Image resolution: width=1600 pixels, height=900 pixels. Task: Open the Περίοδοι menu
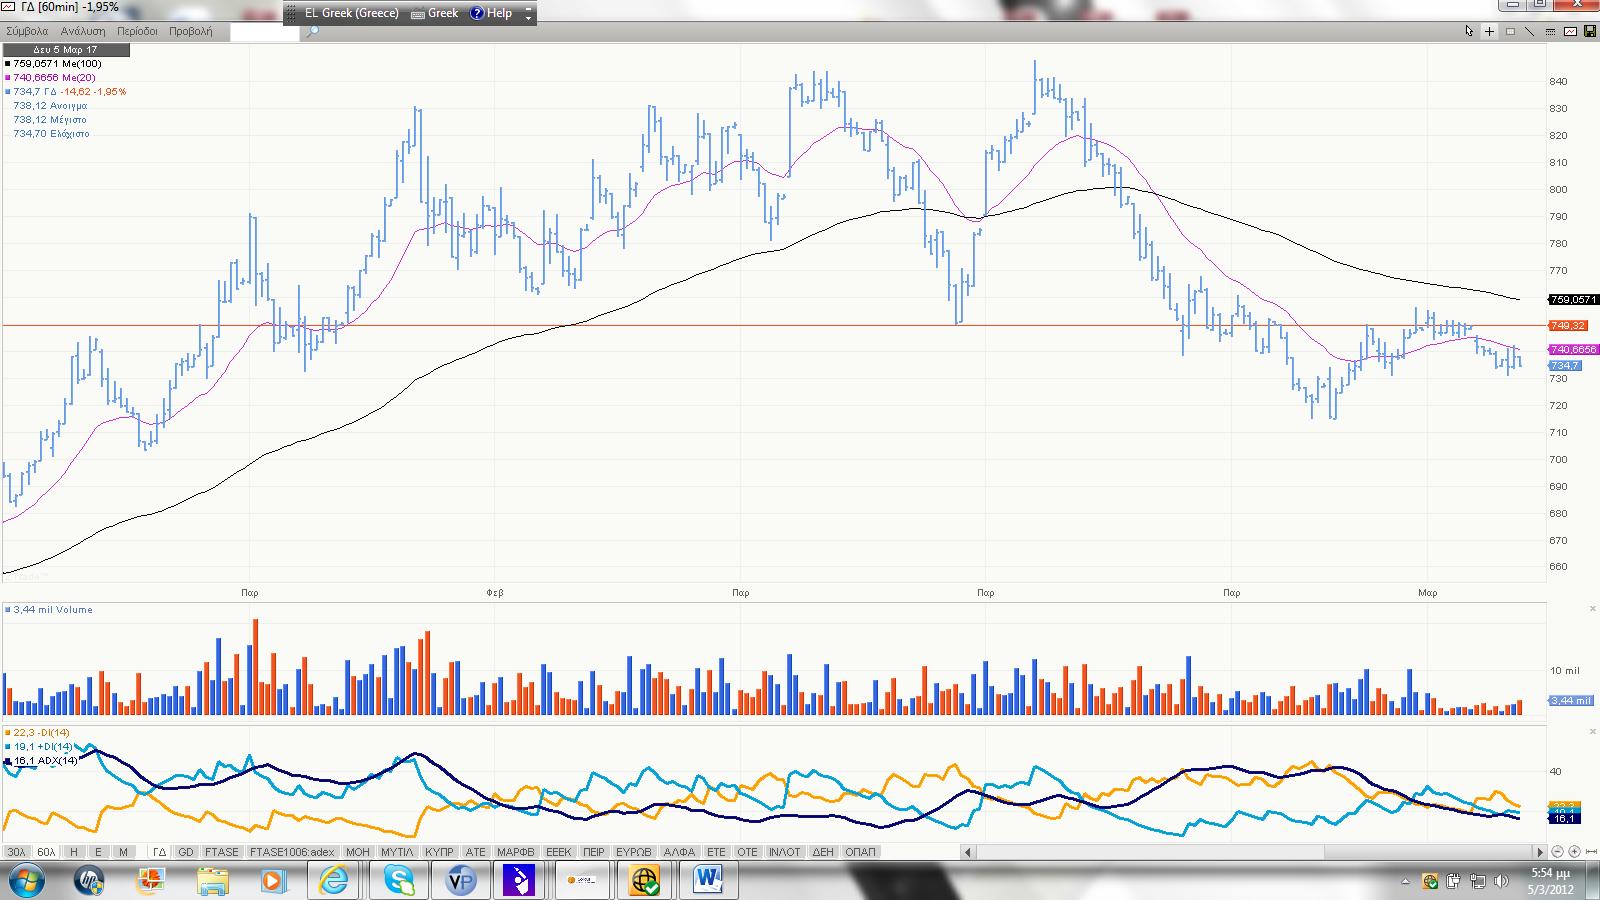137,31
